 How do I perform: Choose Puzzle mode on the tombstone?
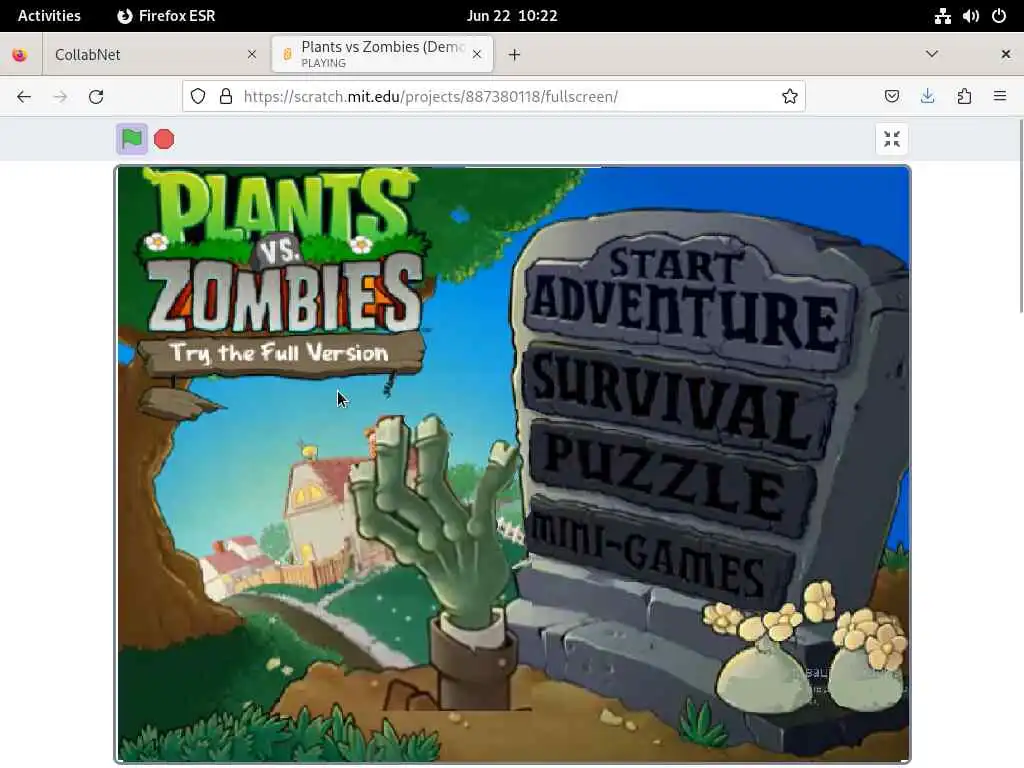coord(673,477)
